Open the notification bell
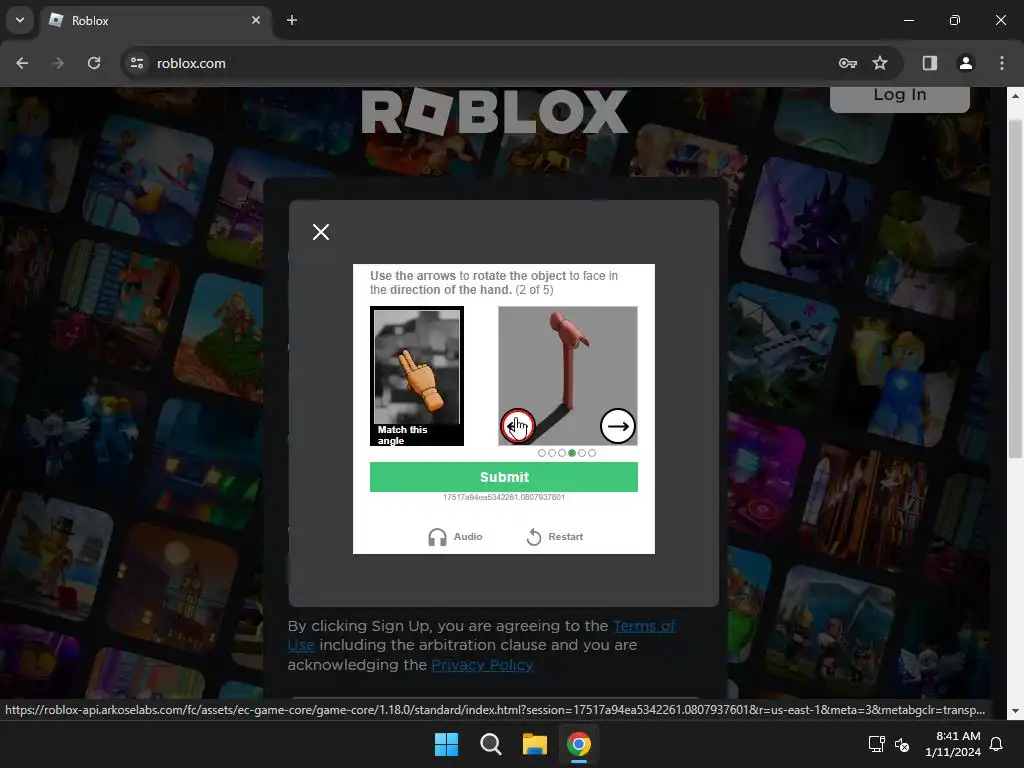The width and height of the screenshot is (1024, 768). [997, 744]
